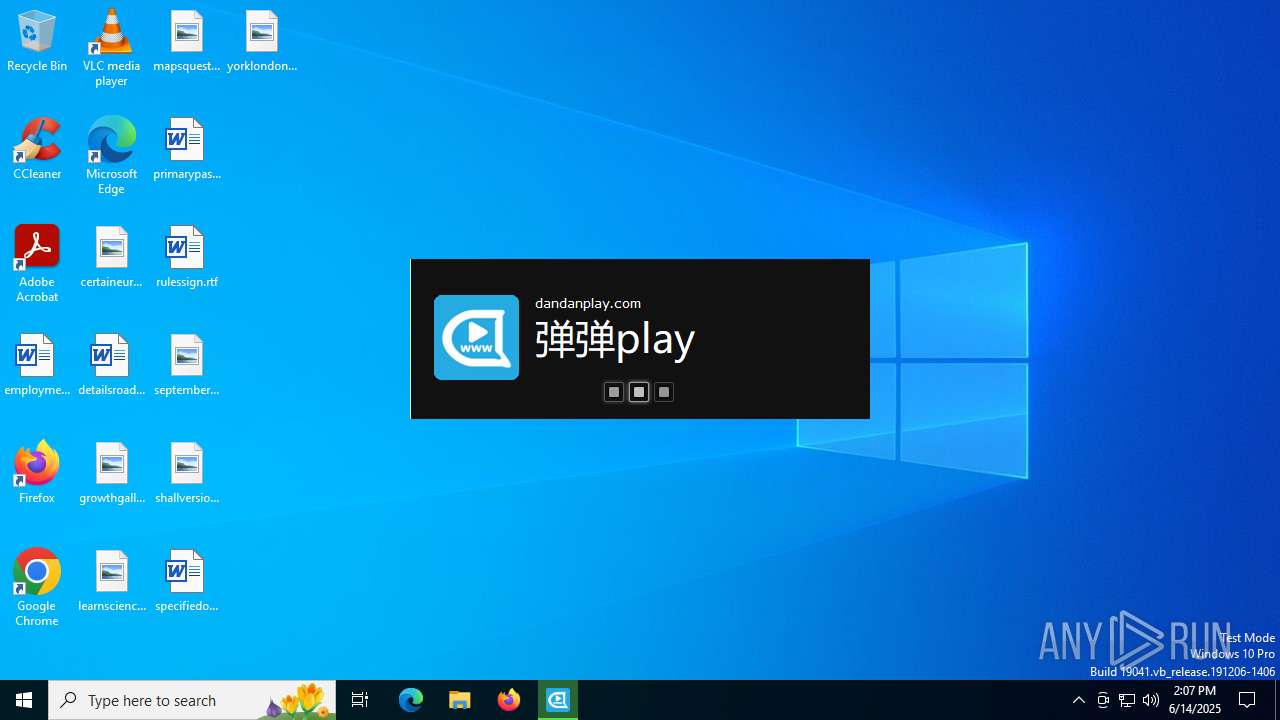Select the shallversio image file icon

187,473
